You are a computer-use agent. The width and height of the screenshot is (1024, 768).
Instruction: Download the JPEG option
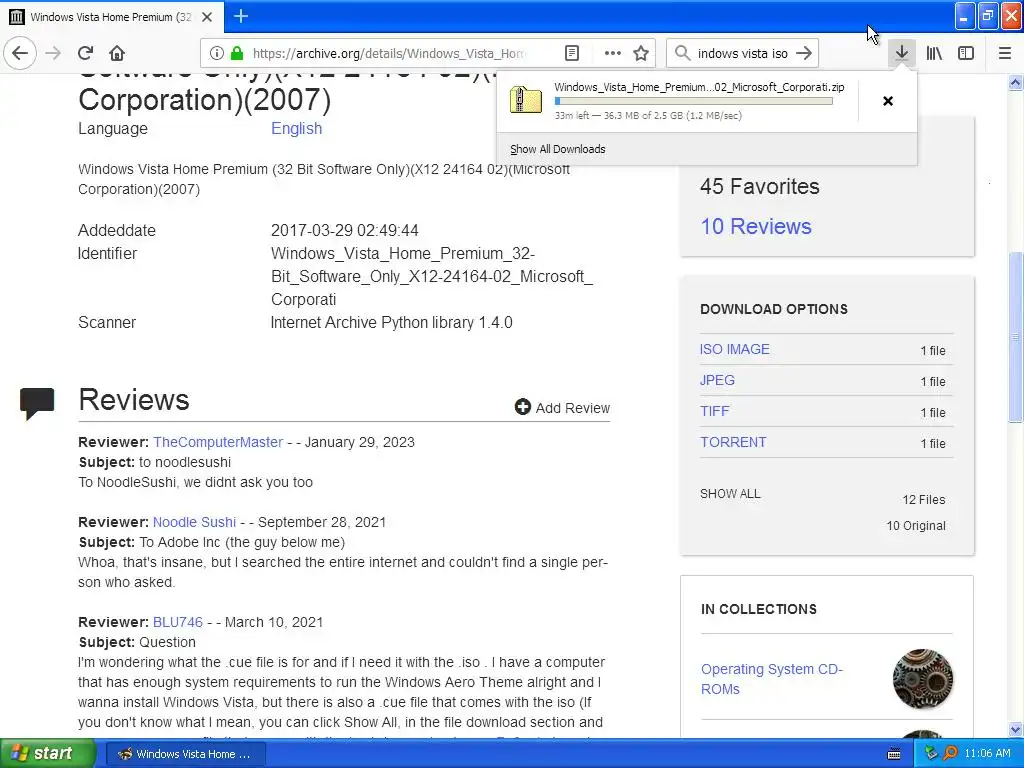tap(717, 380)
